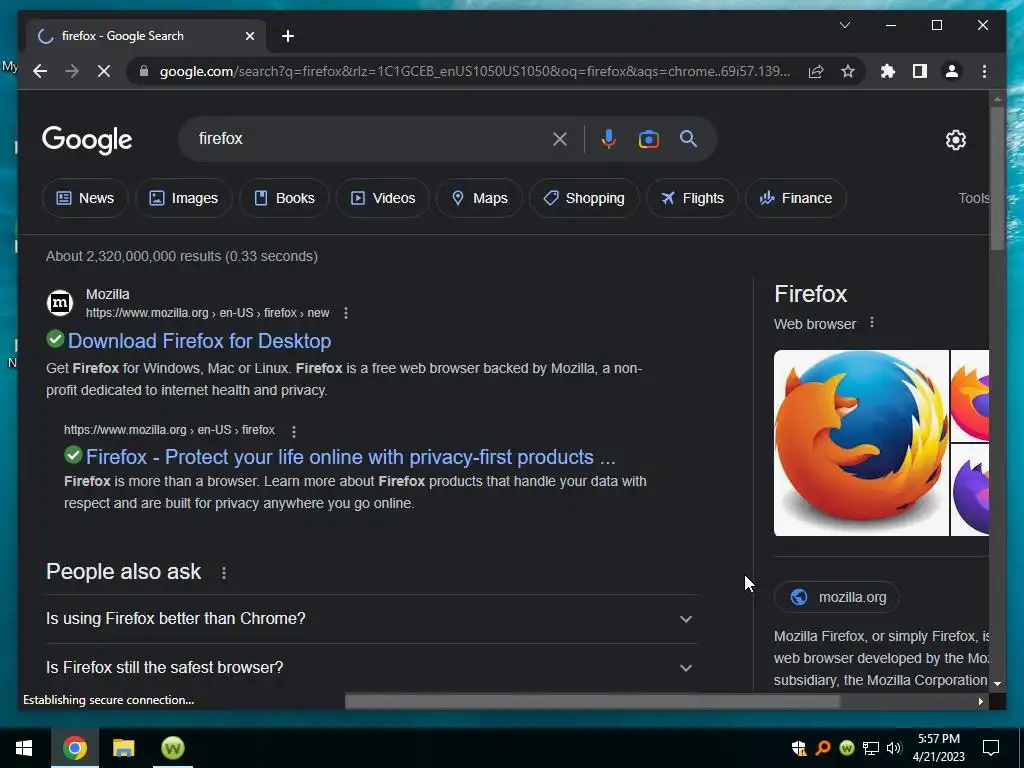Open Firefox knowledge panel more options
This screenshot has height=768, width=1024.
pyautogui.click(x=872, y=323)
